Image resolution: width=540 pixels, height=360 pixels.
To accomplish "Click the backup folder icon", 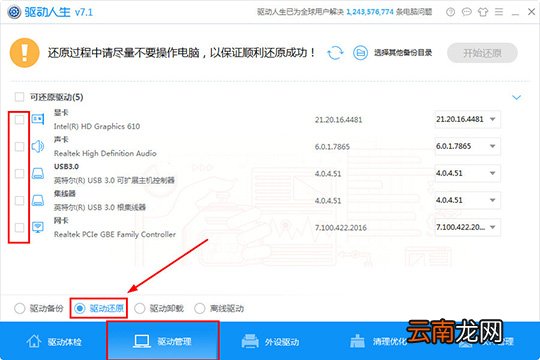I will point(360,53).
